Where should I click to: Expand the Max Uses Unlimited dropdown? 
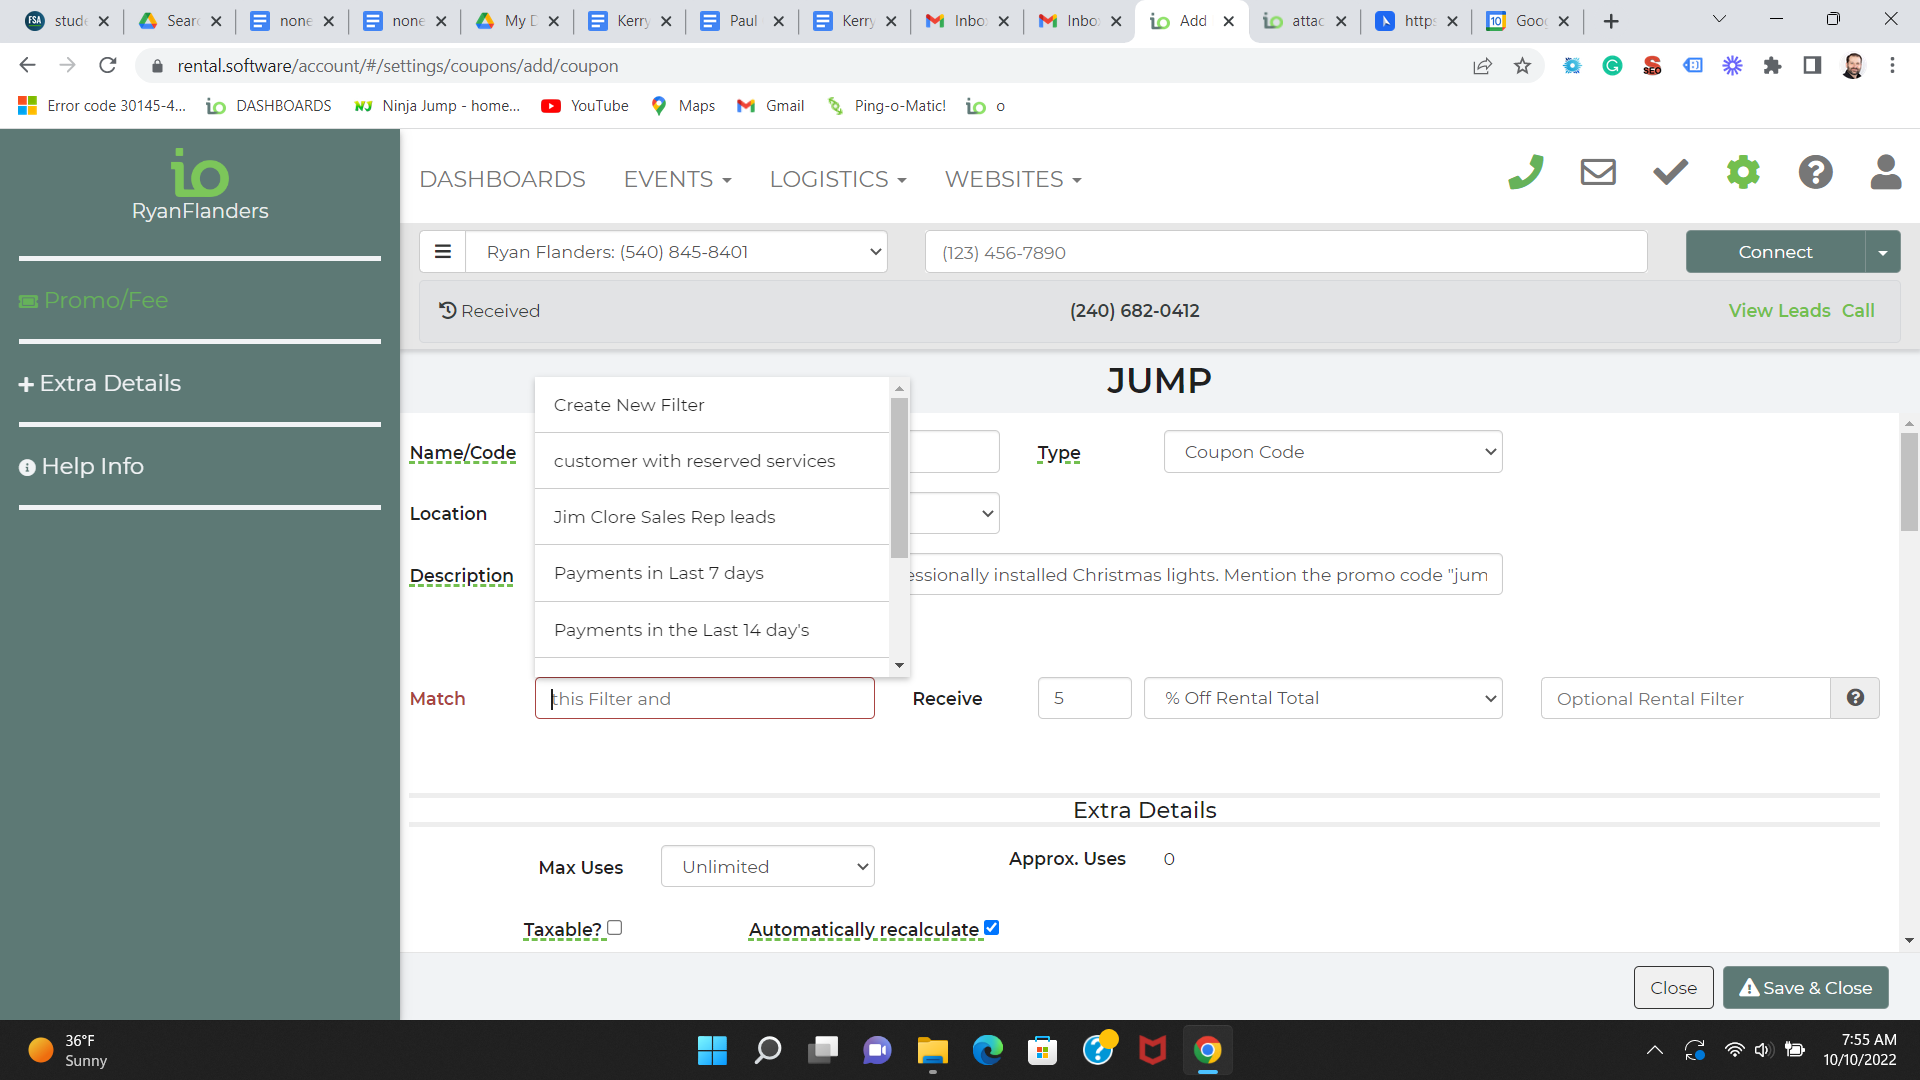click(767, 867)
